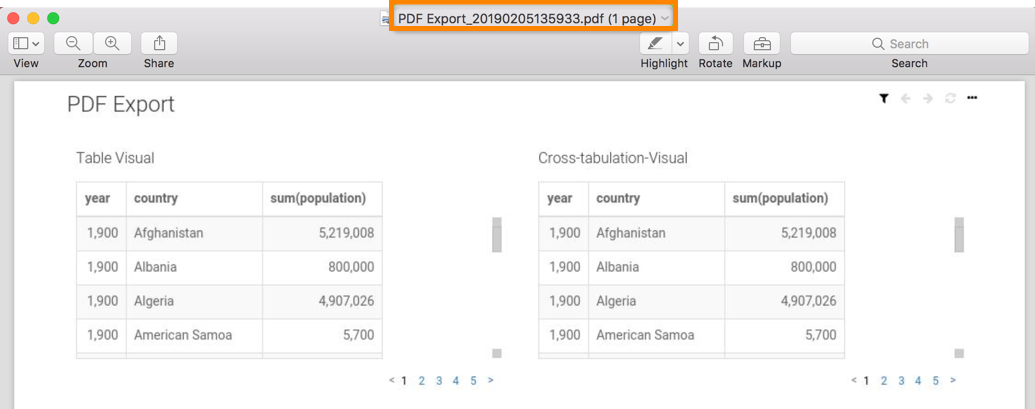Image resolution: width=1035 pixels, height=409 pixels.
Task: Go to page 5 in Cross-tabulation Visual
Action: [935, 381]
